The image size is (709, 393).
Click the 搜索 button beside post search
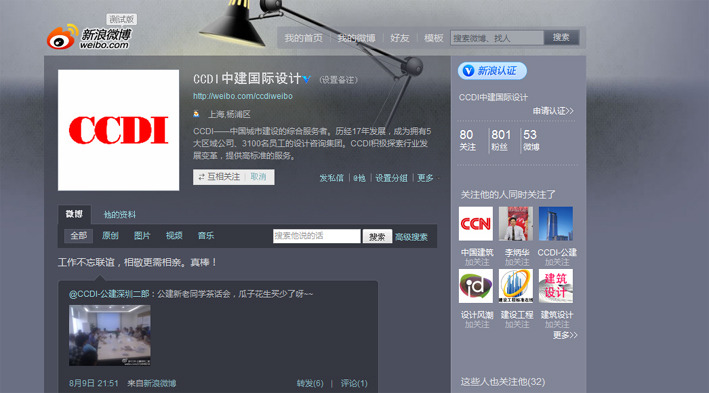(377, 237)
